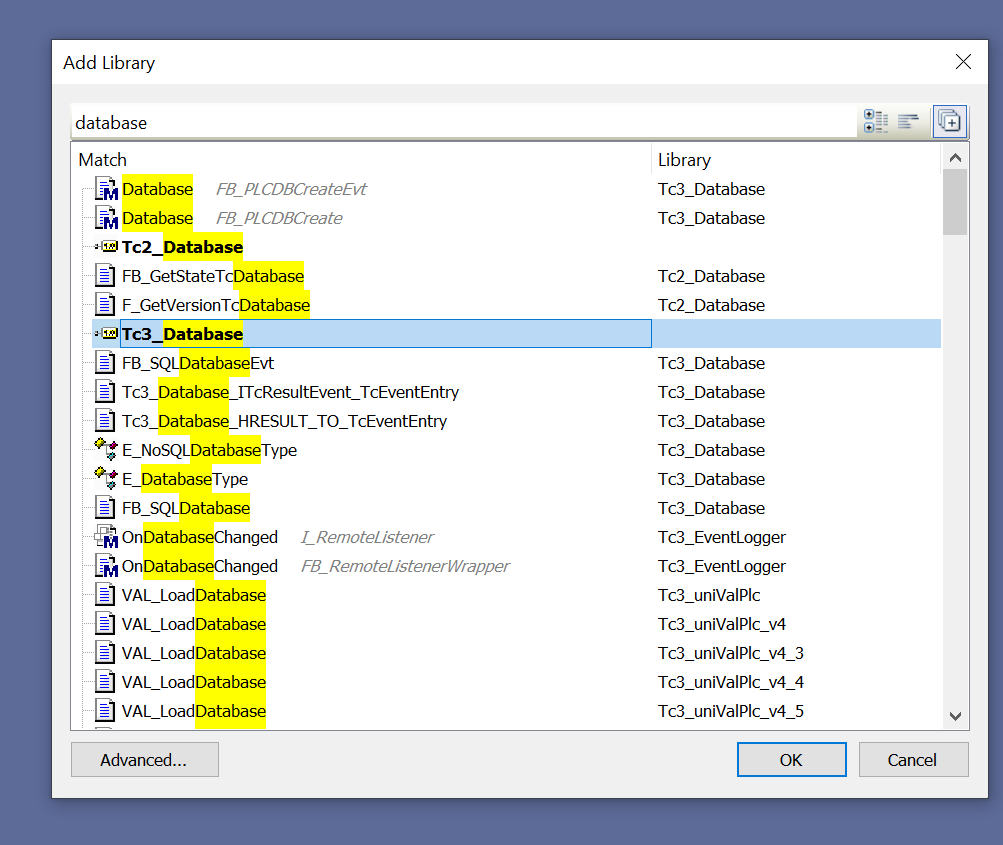Click document icon of FB_SQLDatabase
1003x845 pixels.
106,507
